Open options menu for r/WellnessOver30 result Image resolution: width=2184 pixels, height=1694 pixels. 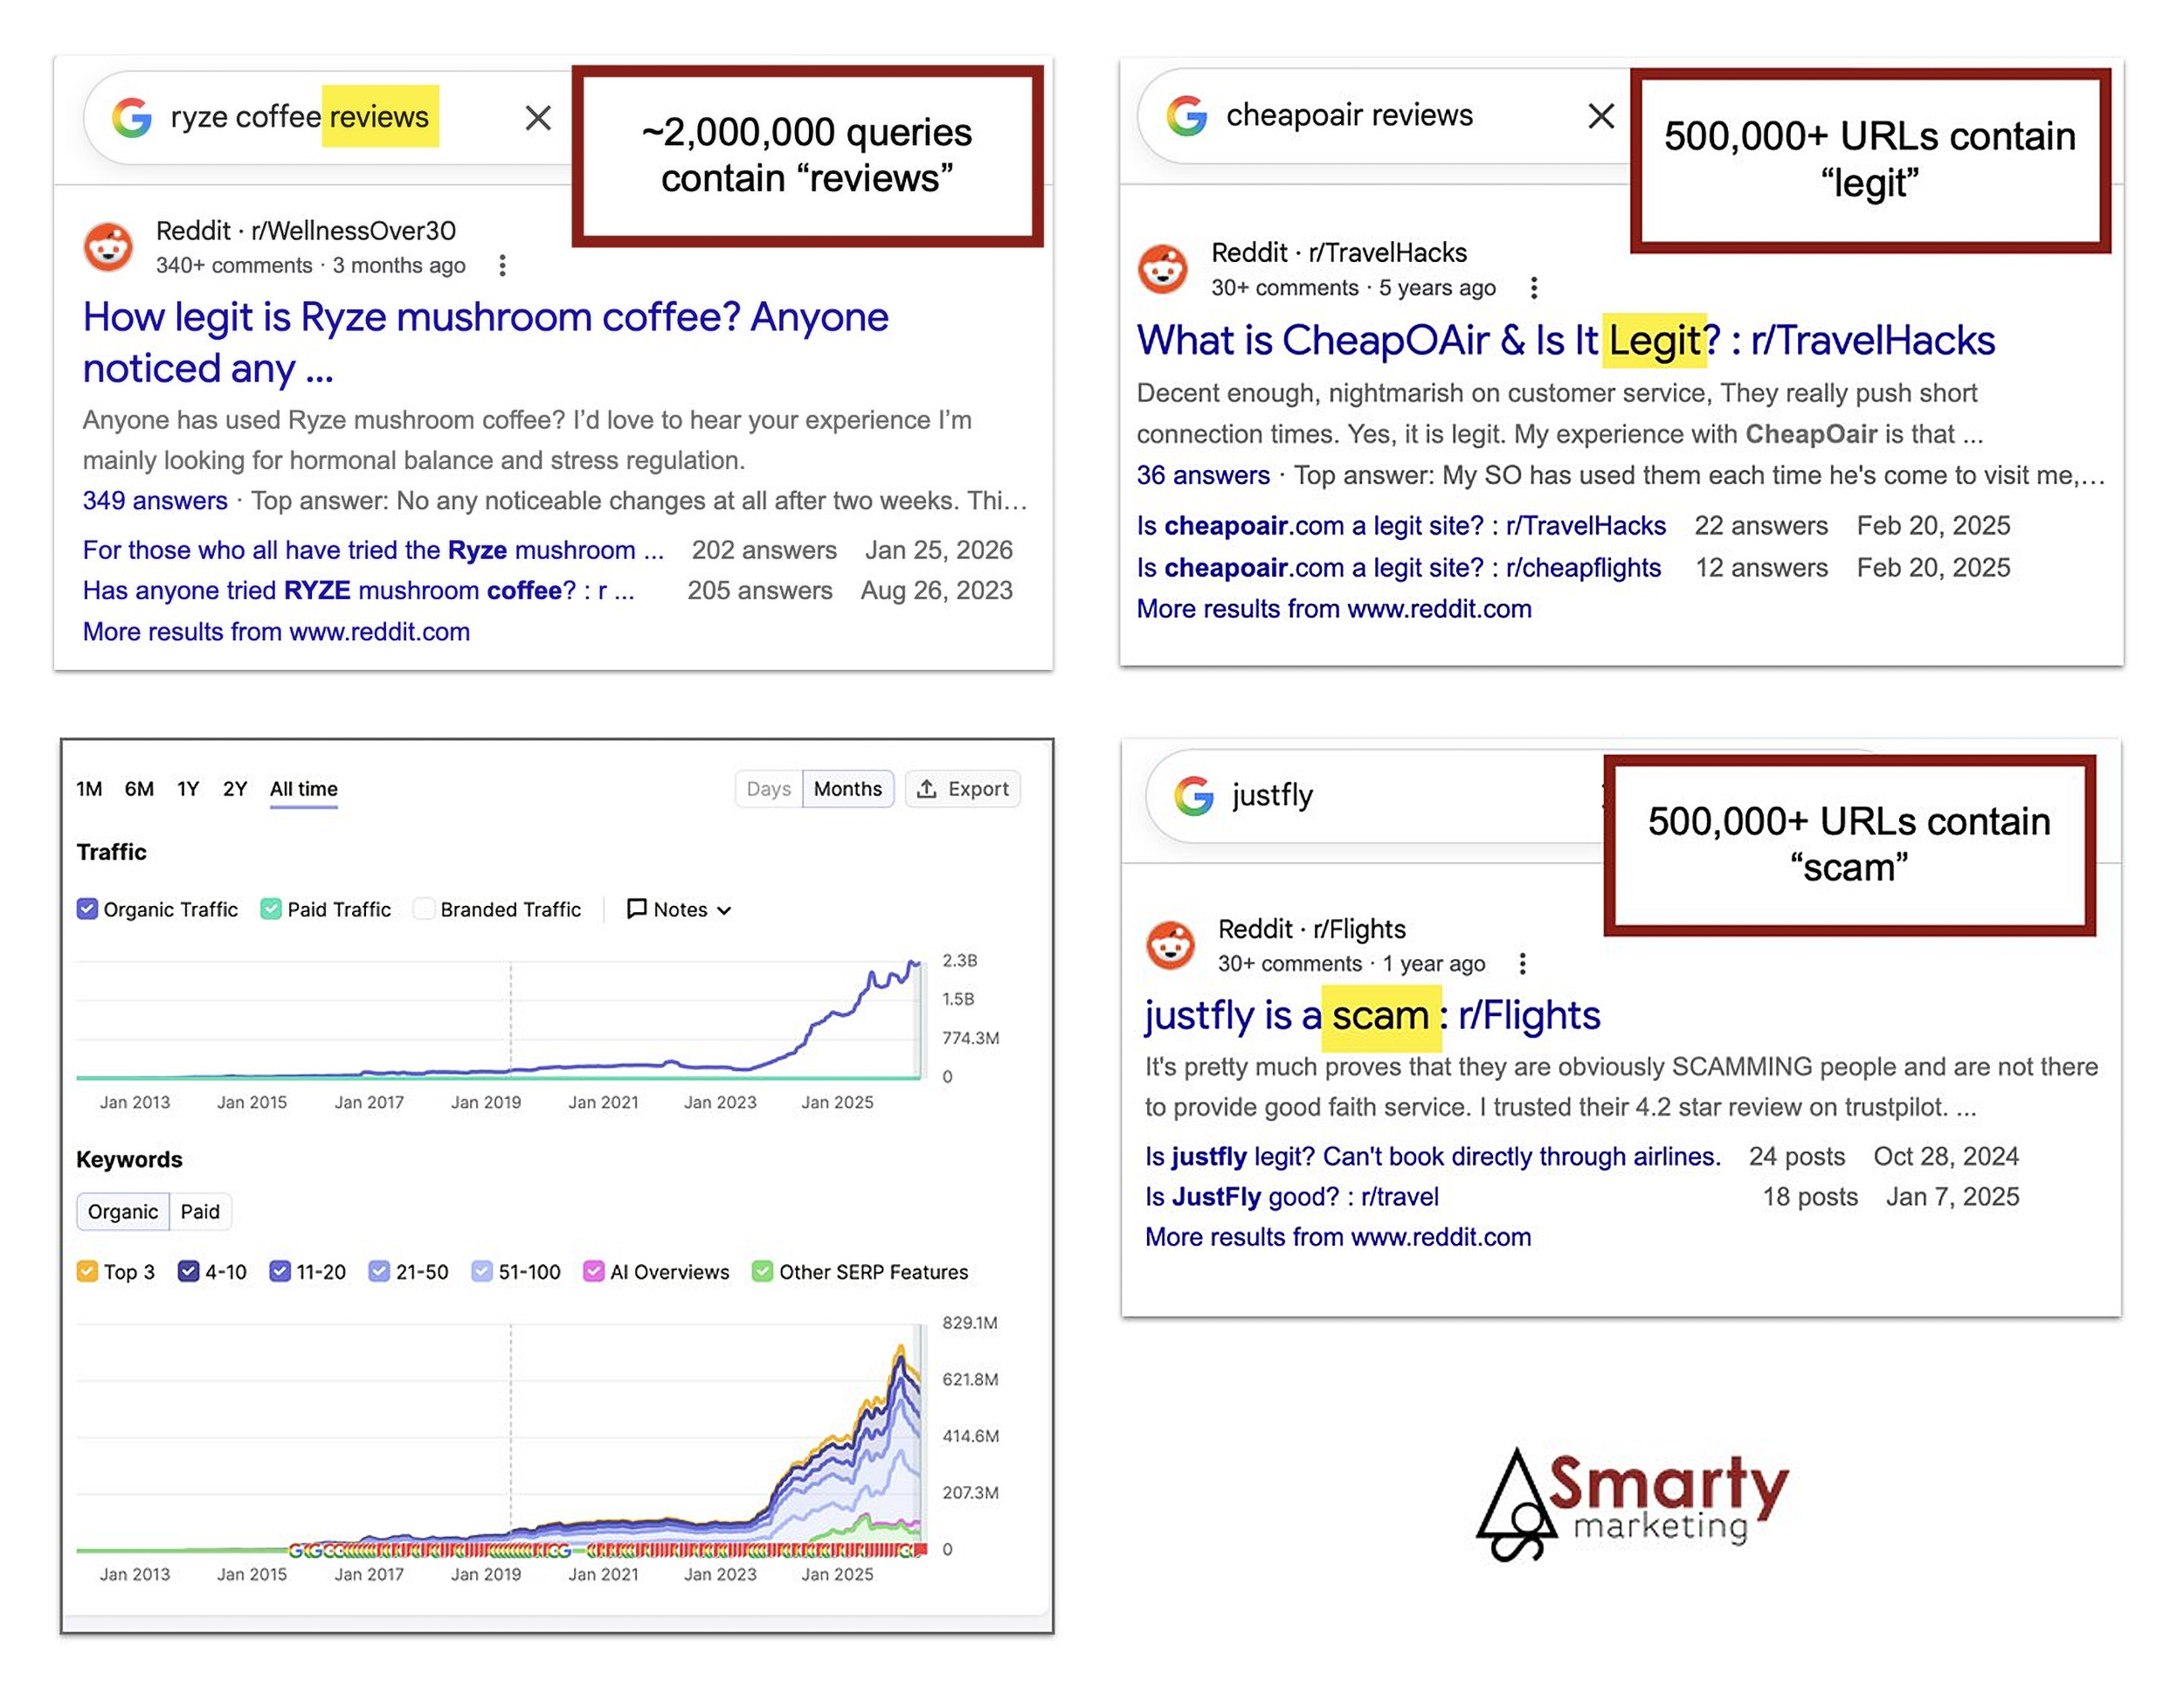coord(502,265)
